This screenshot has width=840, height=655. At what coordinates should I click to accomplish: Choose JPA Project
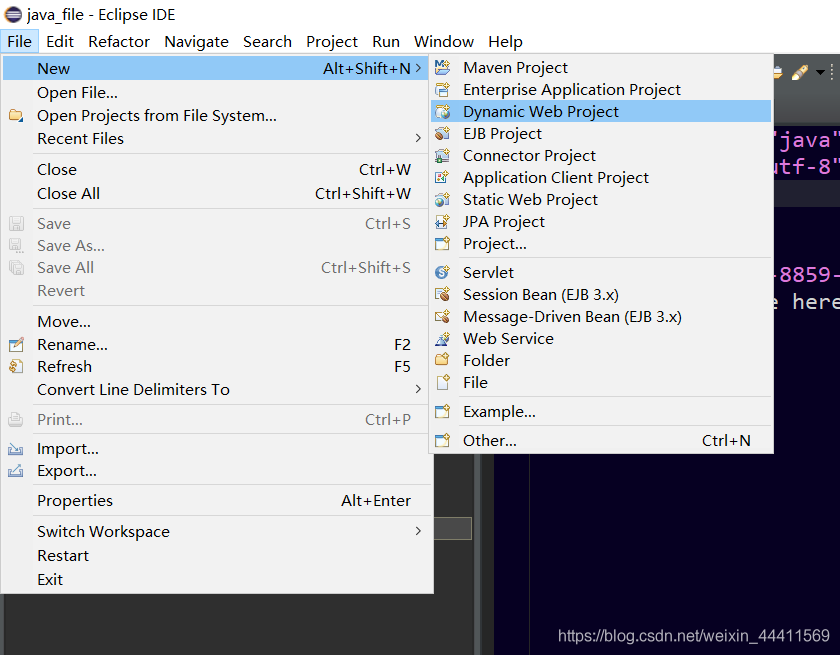coord(601,221)
